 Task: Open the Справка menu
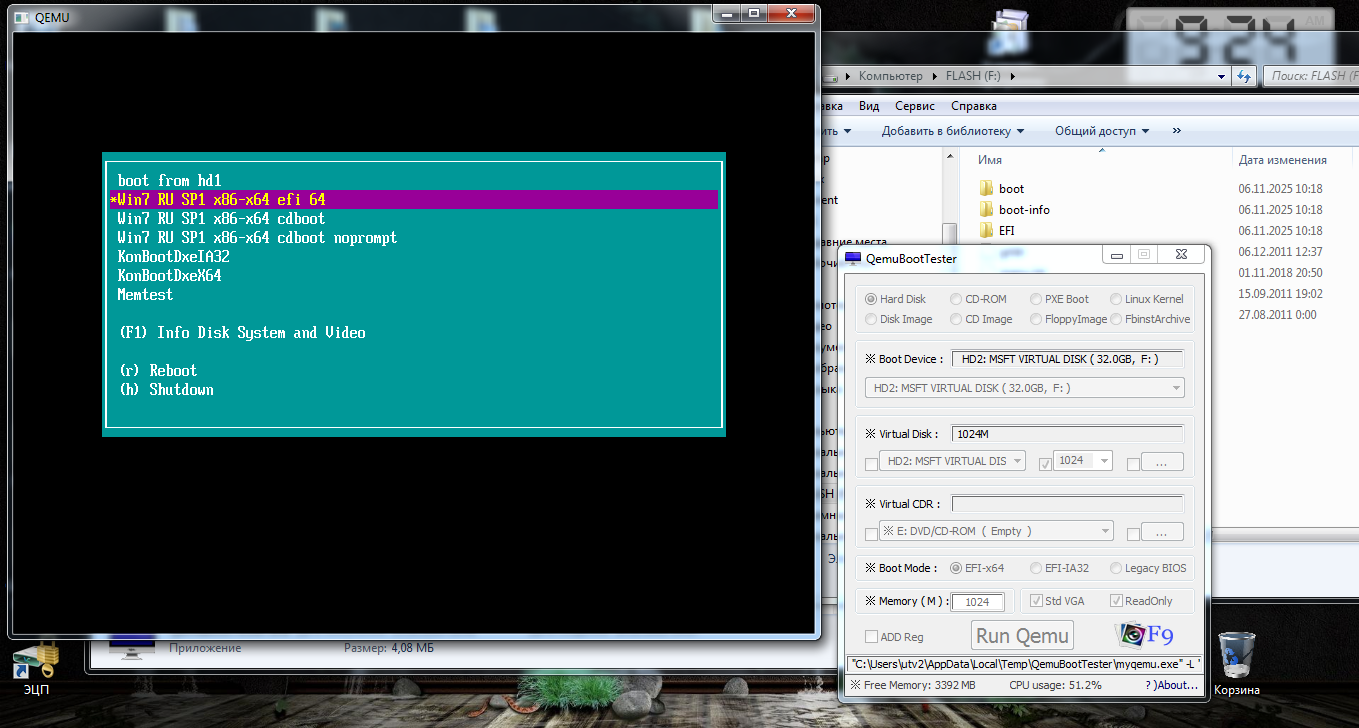click(973, 106)
